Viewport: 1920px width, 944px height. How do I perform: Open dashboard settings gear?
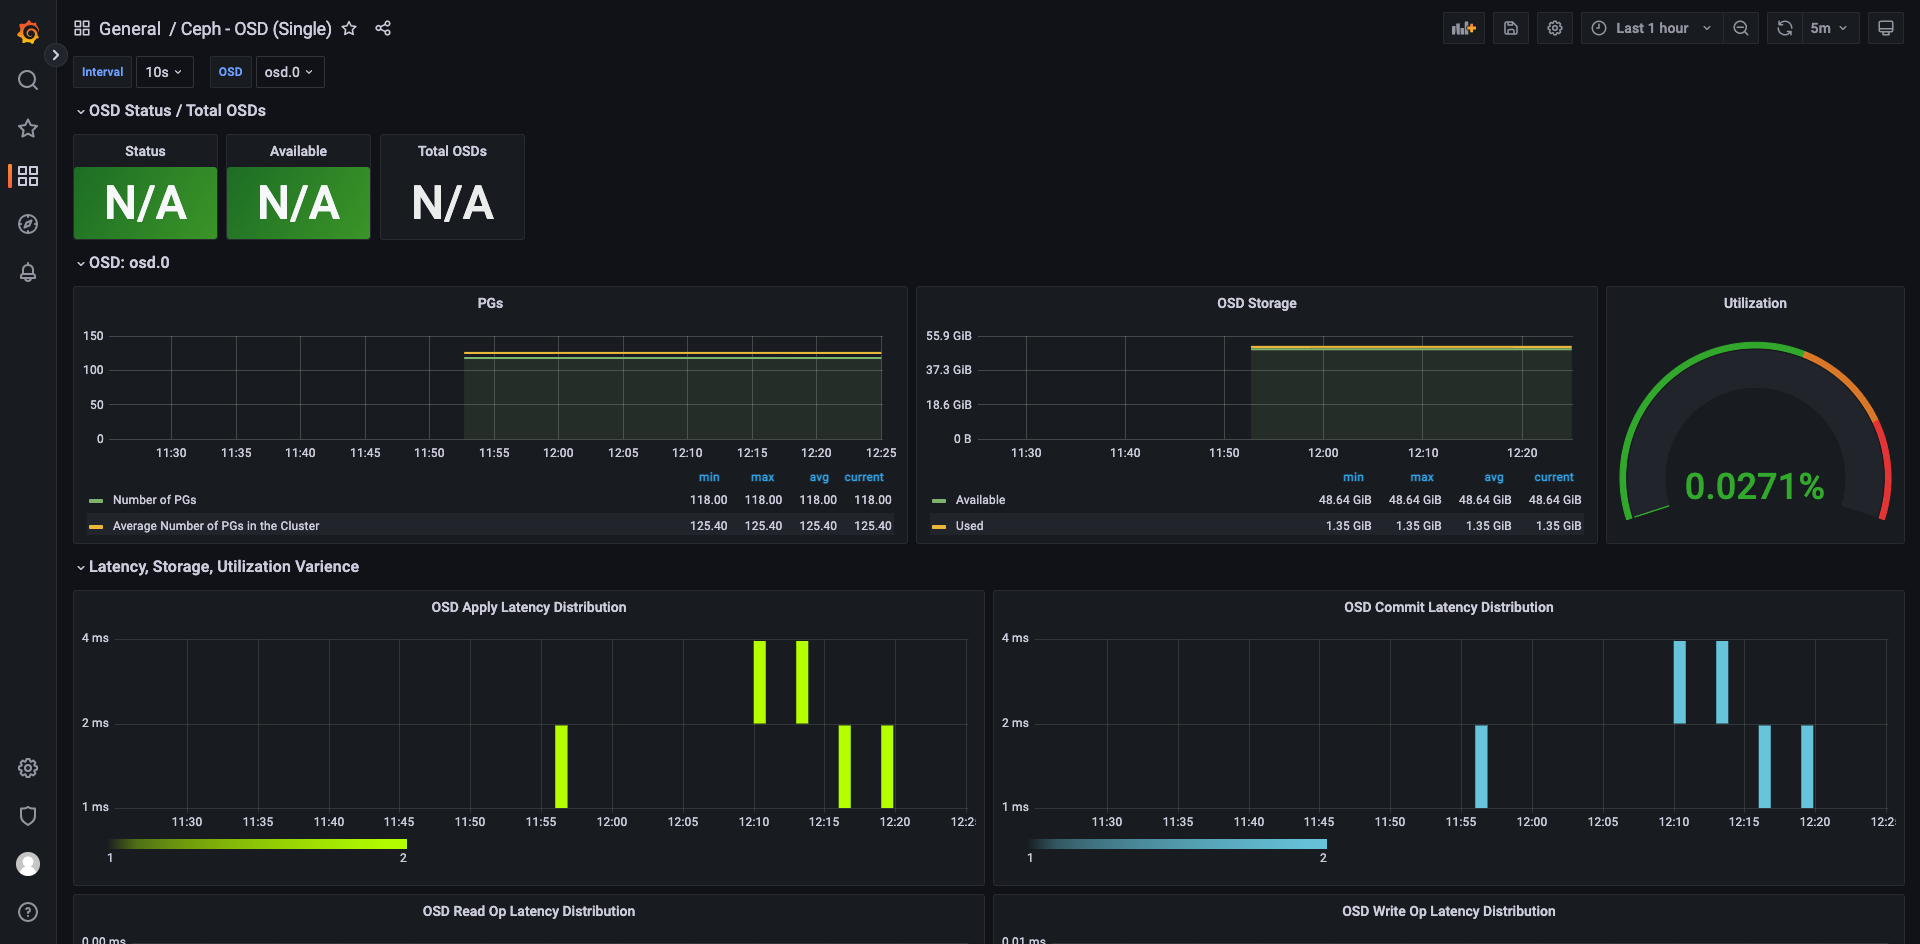click(1555, 28)
